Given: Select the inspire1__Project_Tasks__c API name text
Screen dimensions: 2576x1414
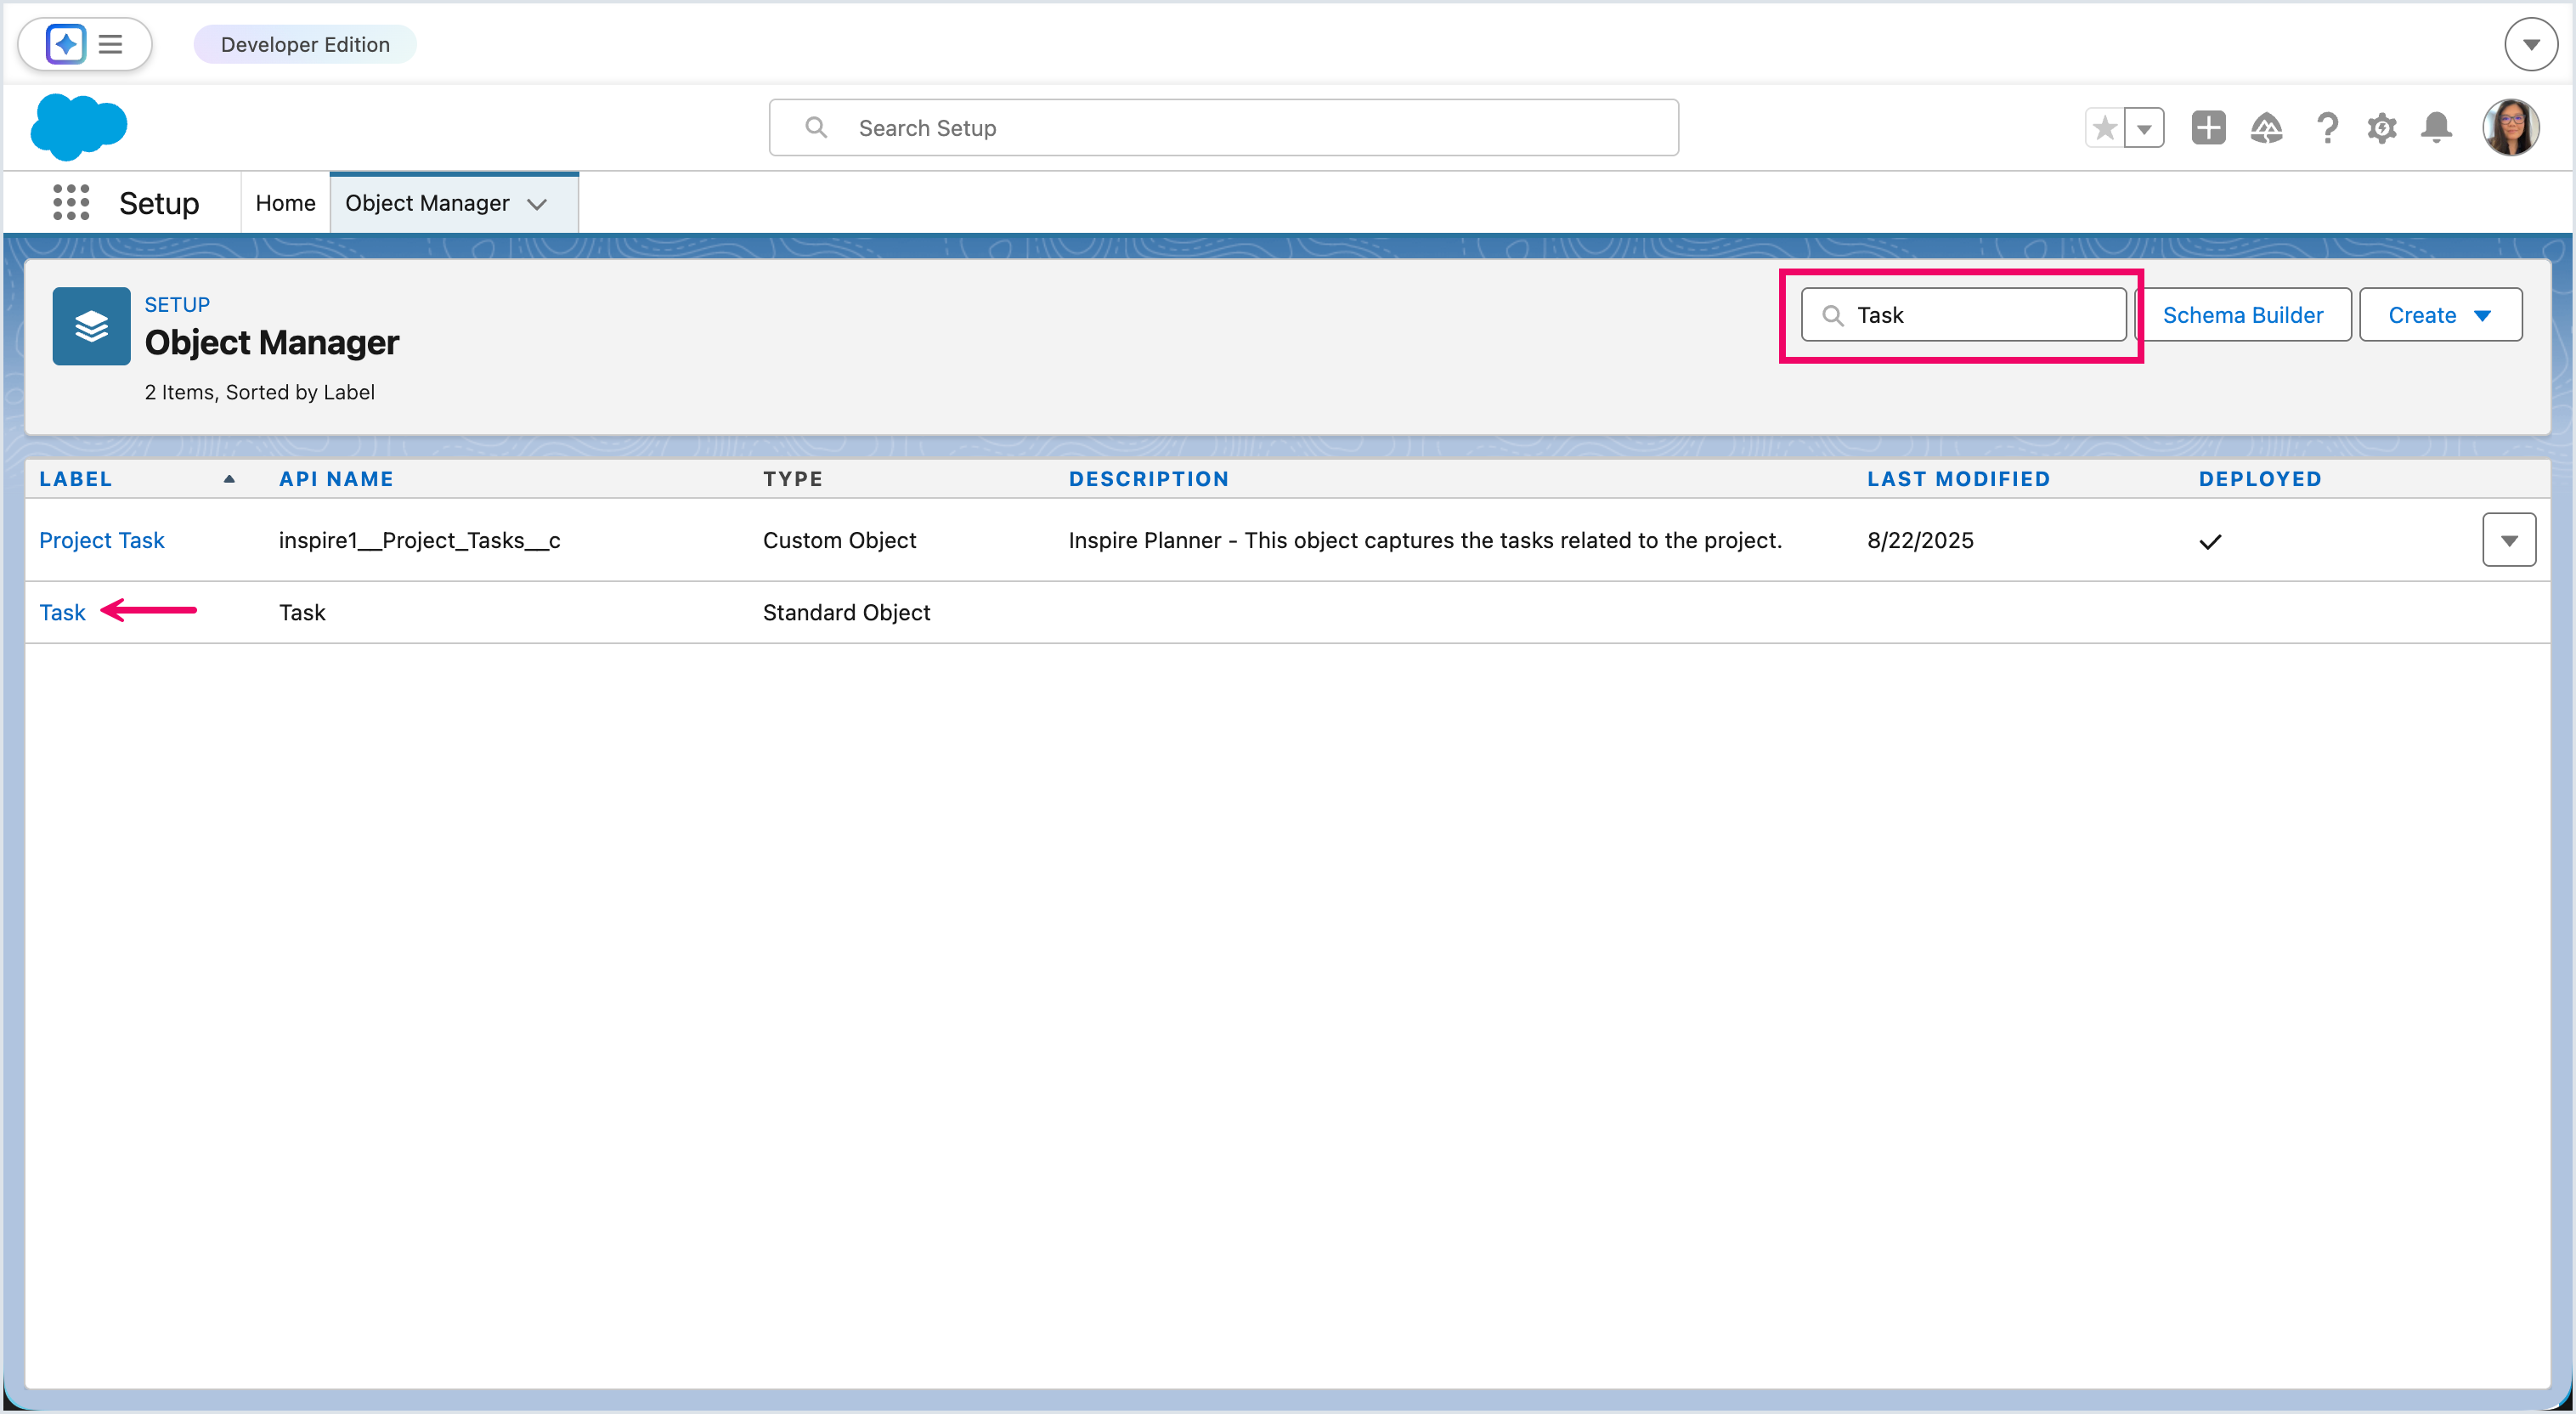Looking at the screenshot, I should [419, 540].
